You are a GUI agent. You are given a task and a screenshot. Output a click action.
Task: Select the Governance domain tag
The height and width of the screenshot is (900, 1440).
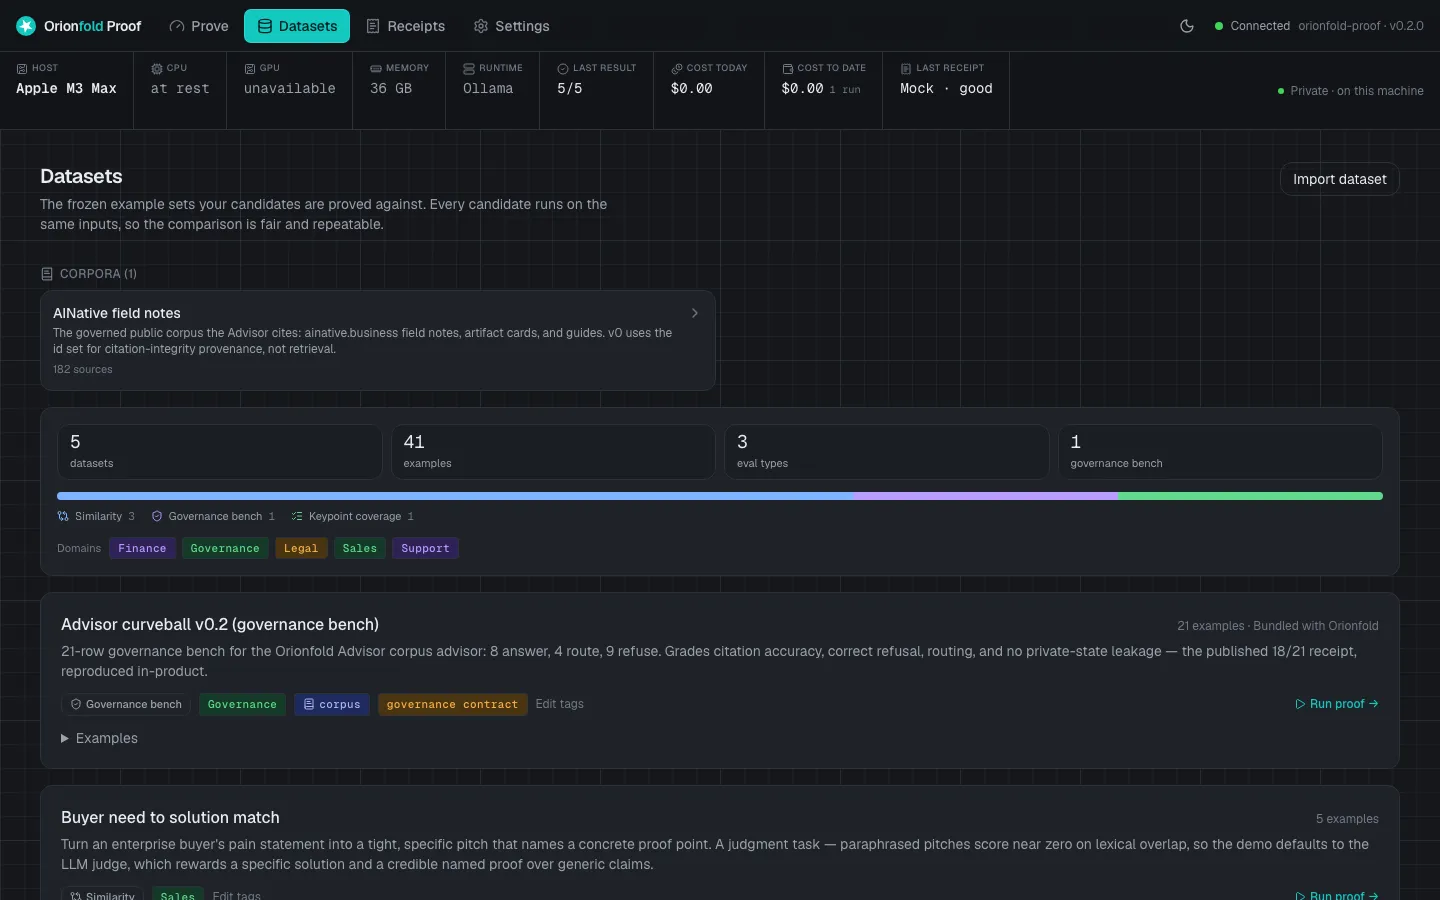(x=225, y=548)
